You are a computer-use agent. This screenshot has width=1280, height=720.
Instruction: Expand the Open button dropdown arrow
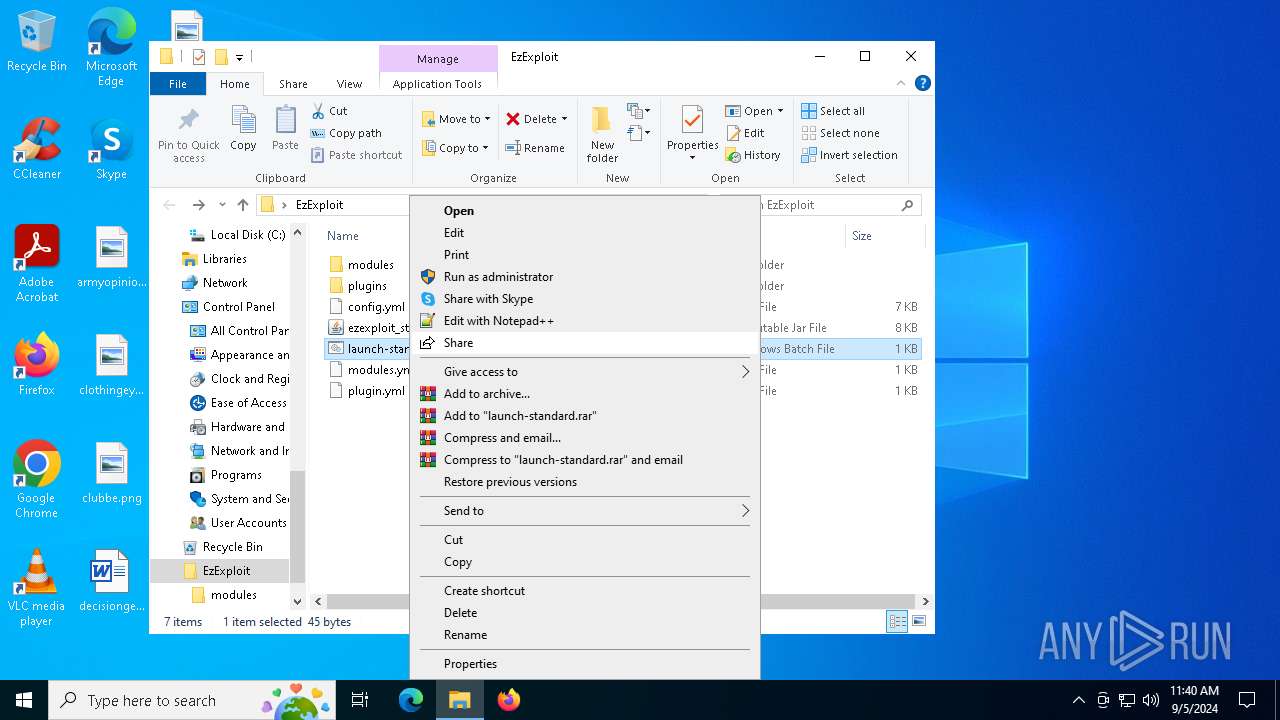pyautogui.click(x=780, y=111)
